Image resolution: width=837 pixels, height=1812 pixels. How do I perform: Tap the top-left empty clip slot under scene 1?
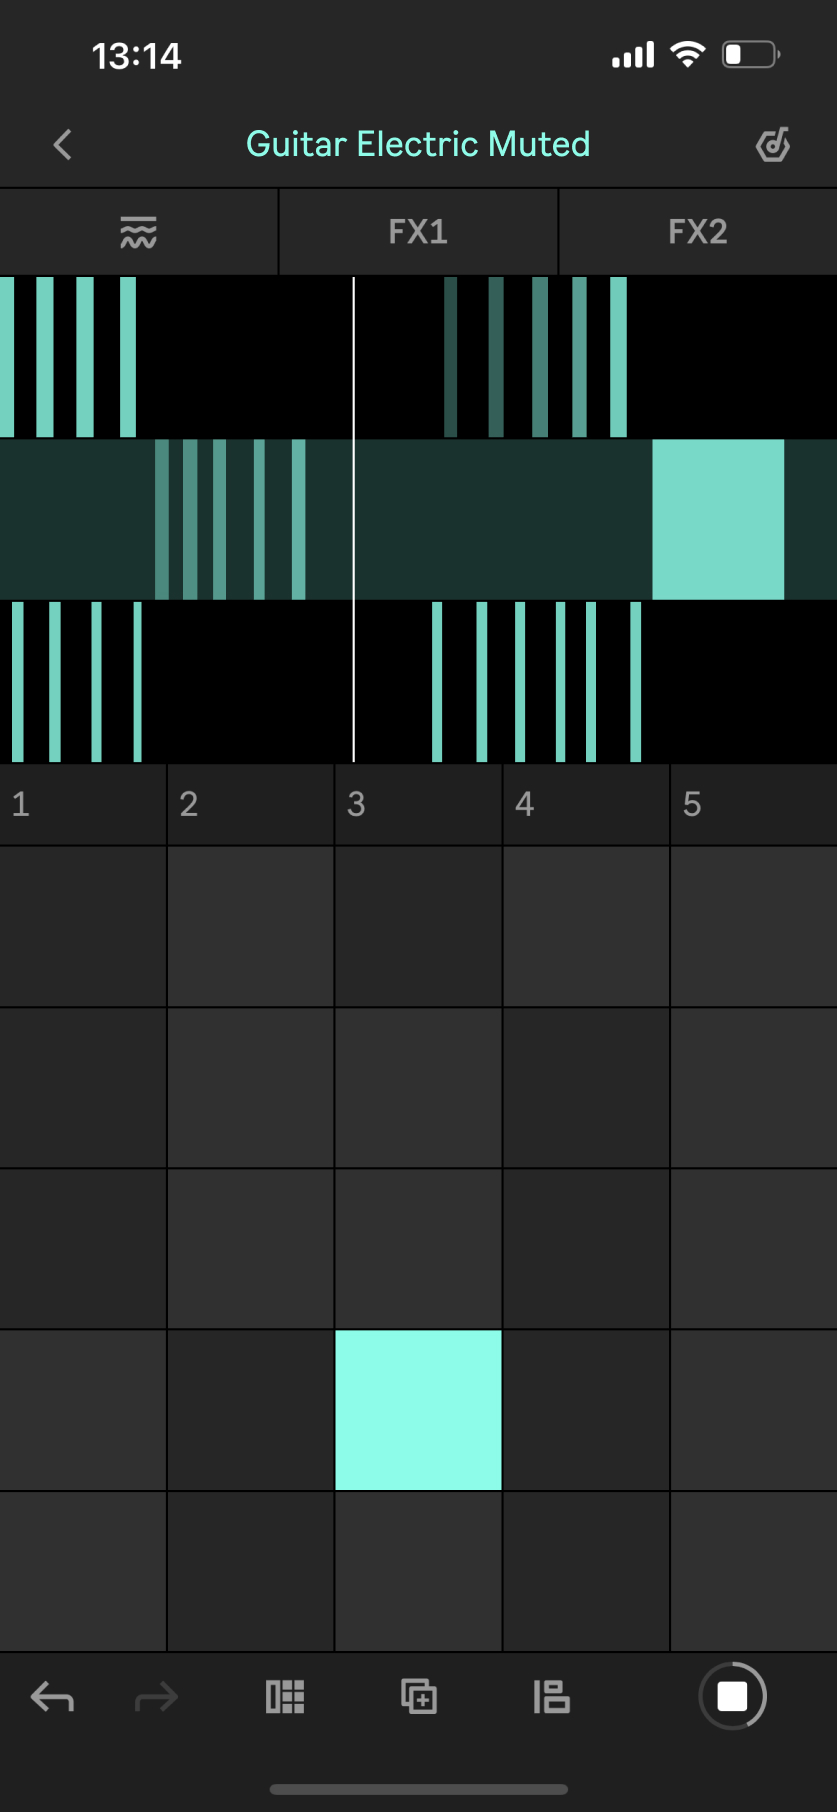click(83, 926)
